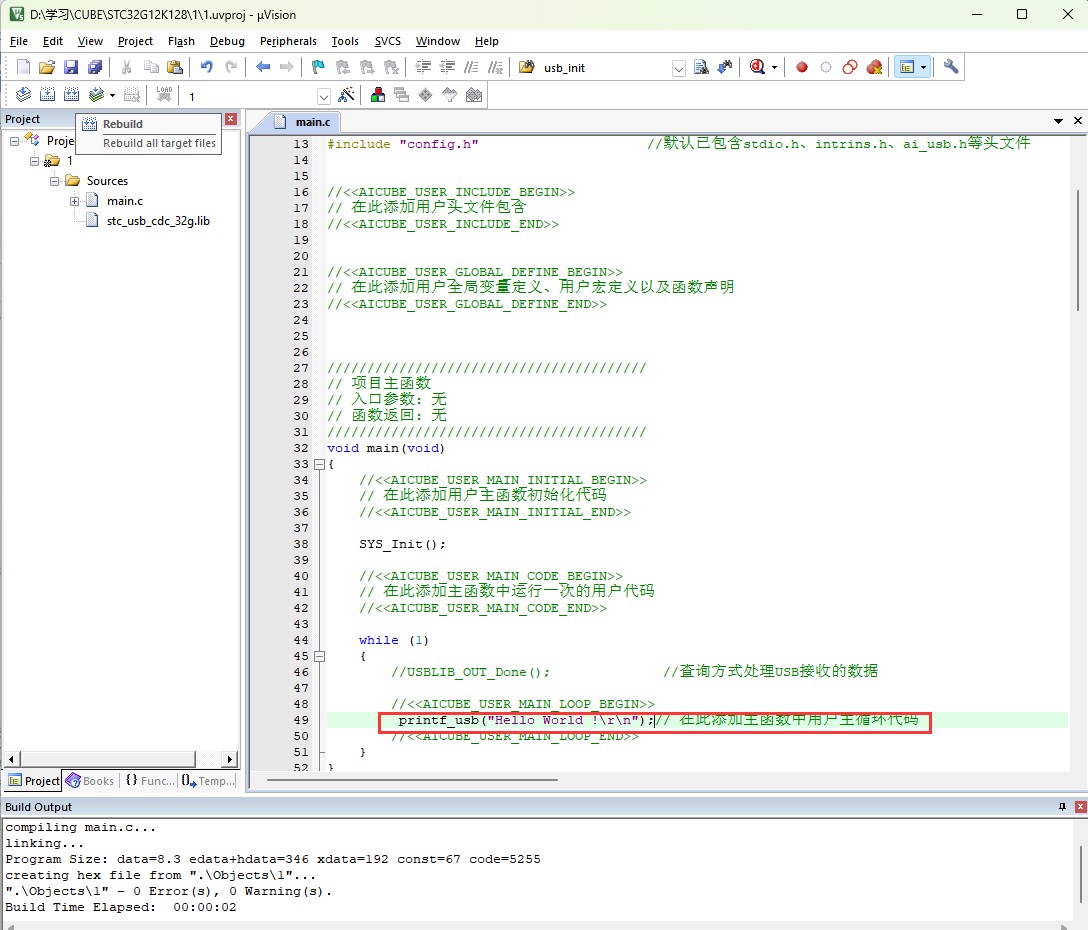Screen dimensions: 1088x930
Task: Insert or remove breakpoint red dot
Action: click(x=802, y=67)
